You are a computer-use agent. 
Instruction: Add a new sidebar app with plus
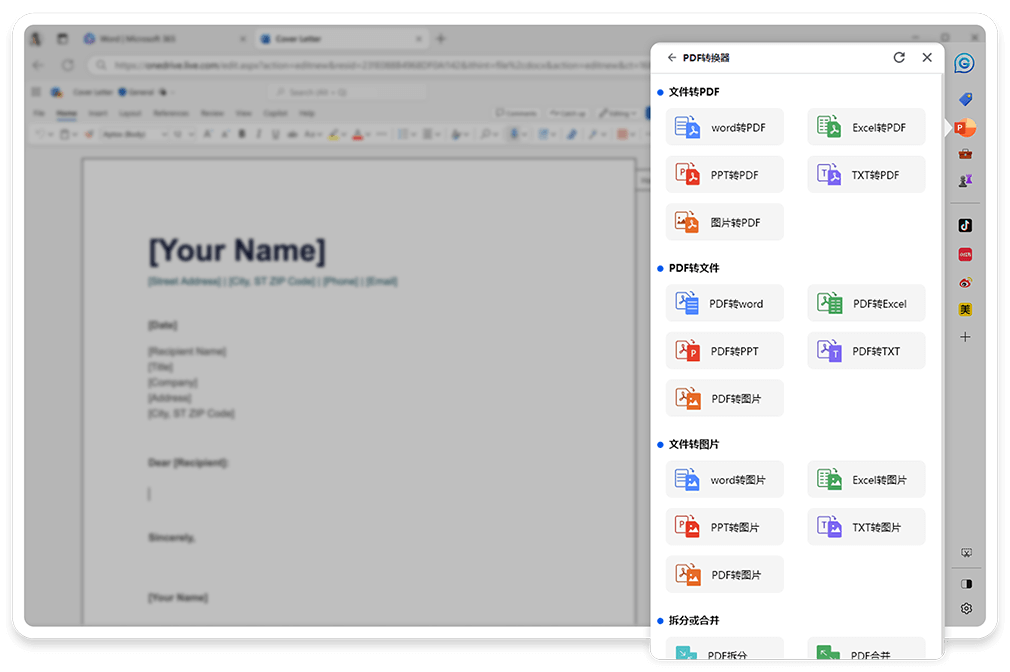pos(965,337)
